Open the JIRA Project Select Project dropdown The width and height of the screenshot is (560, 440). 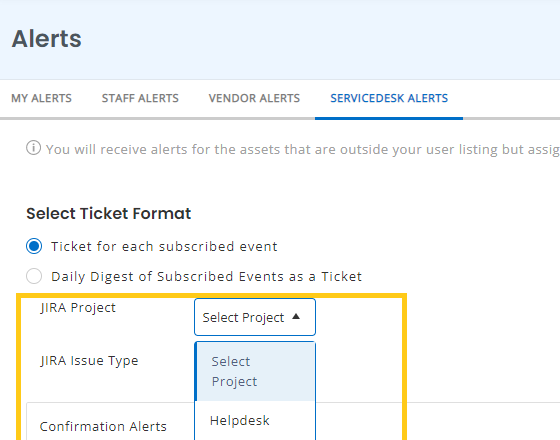(x=255, y=317)
